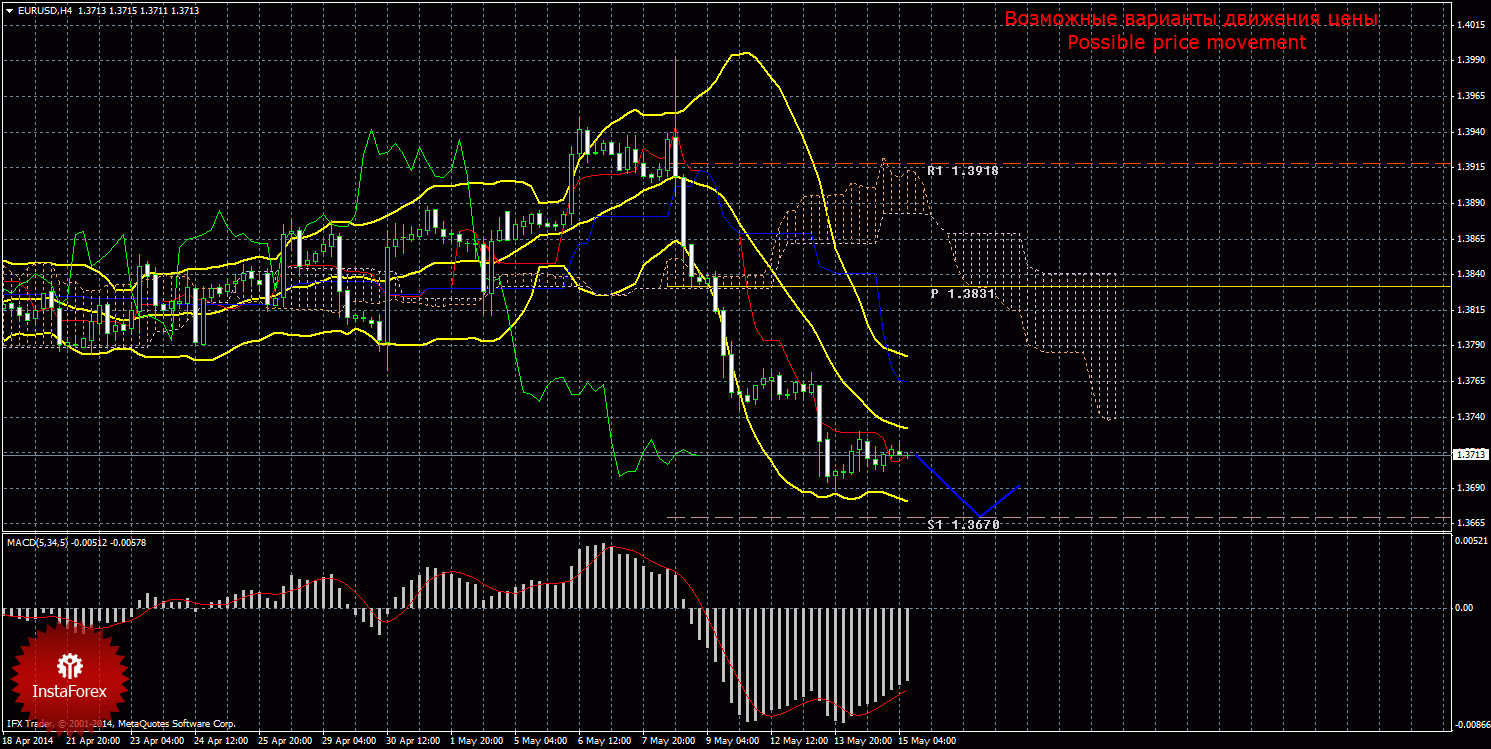The image size is (1491, 749).
Task: Click the MACD scale value 0.00
Action: pyautogui.click(x=1463, y=607)
